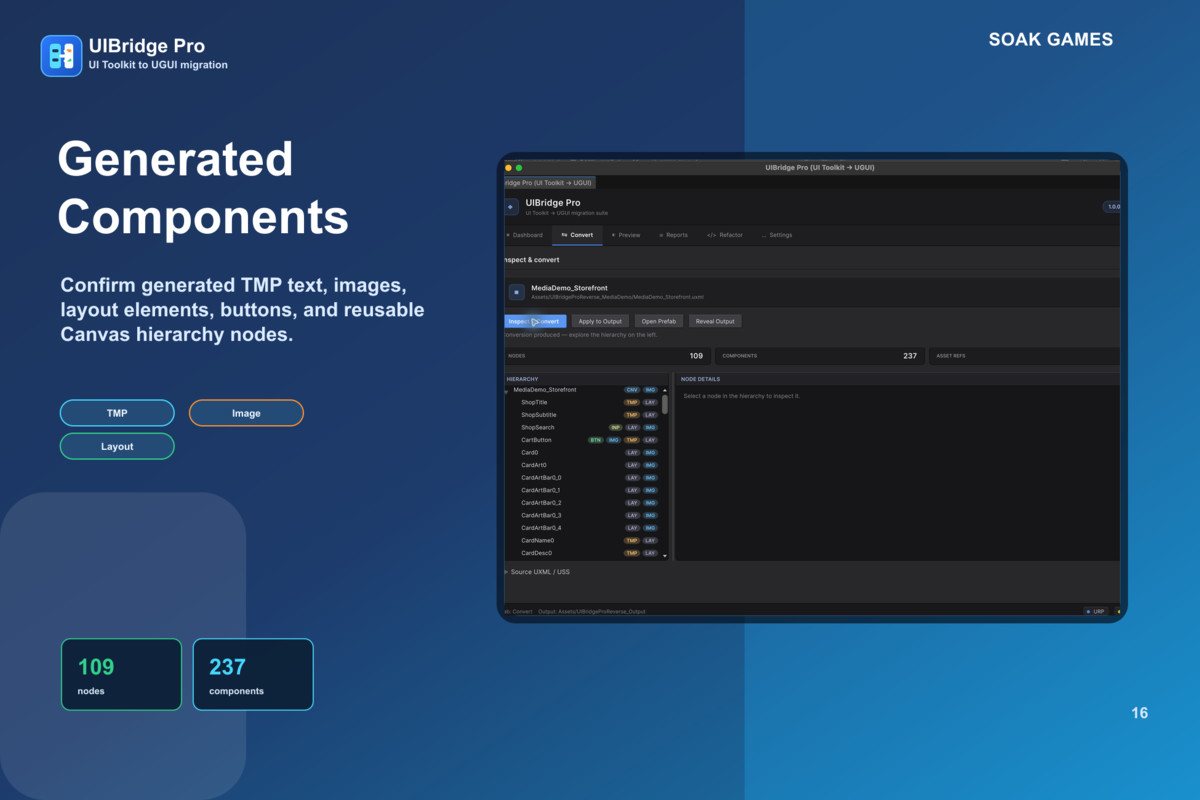1200x800 pixels.
Task: Click the 109 nodes stat card on the slide
Action: coord(121,674)
